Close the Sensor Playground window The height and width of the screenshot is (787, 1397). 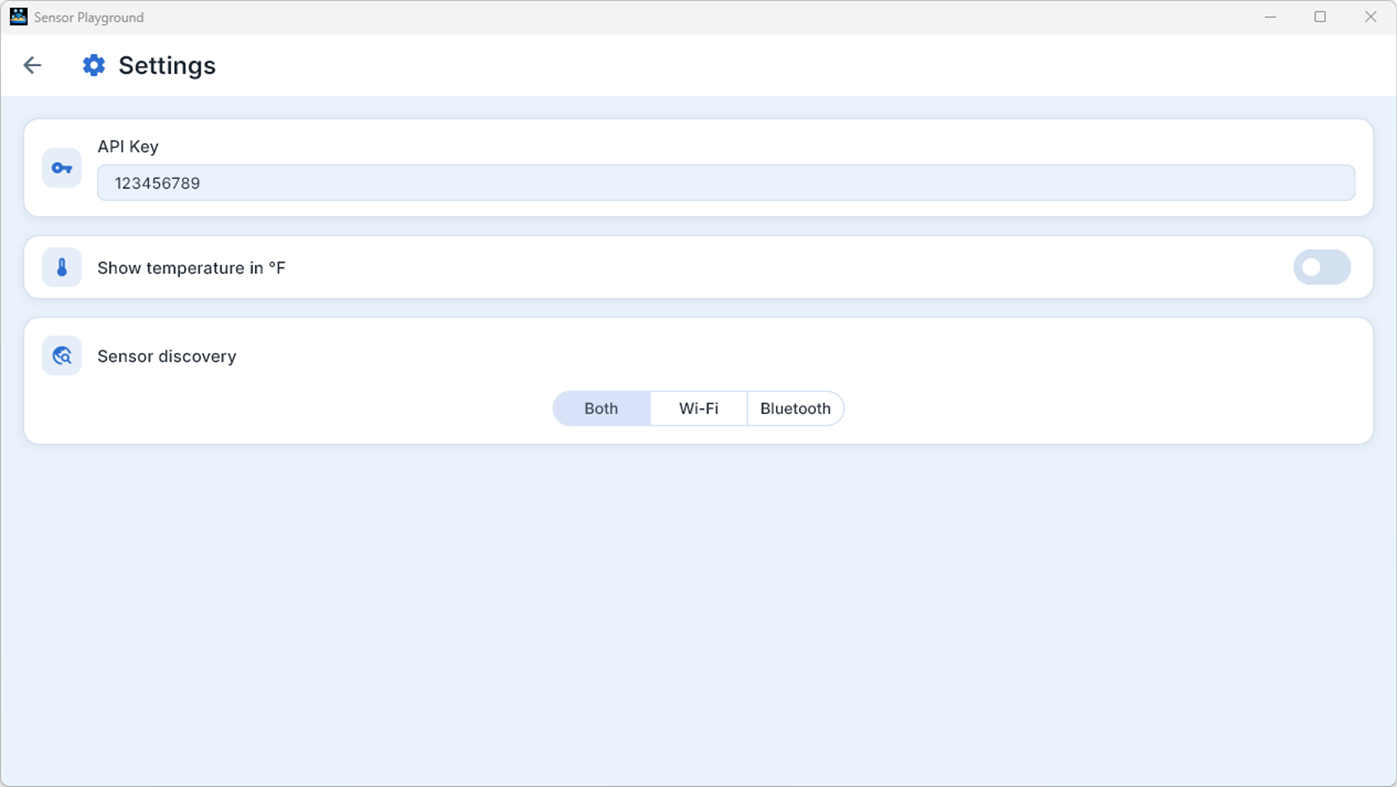pos(1371,17)
